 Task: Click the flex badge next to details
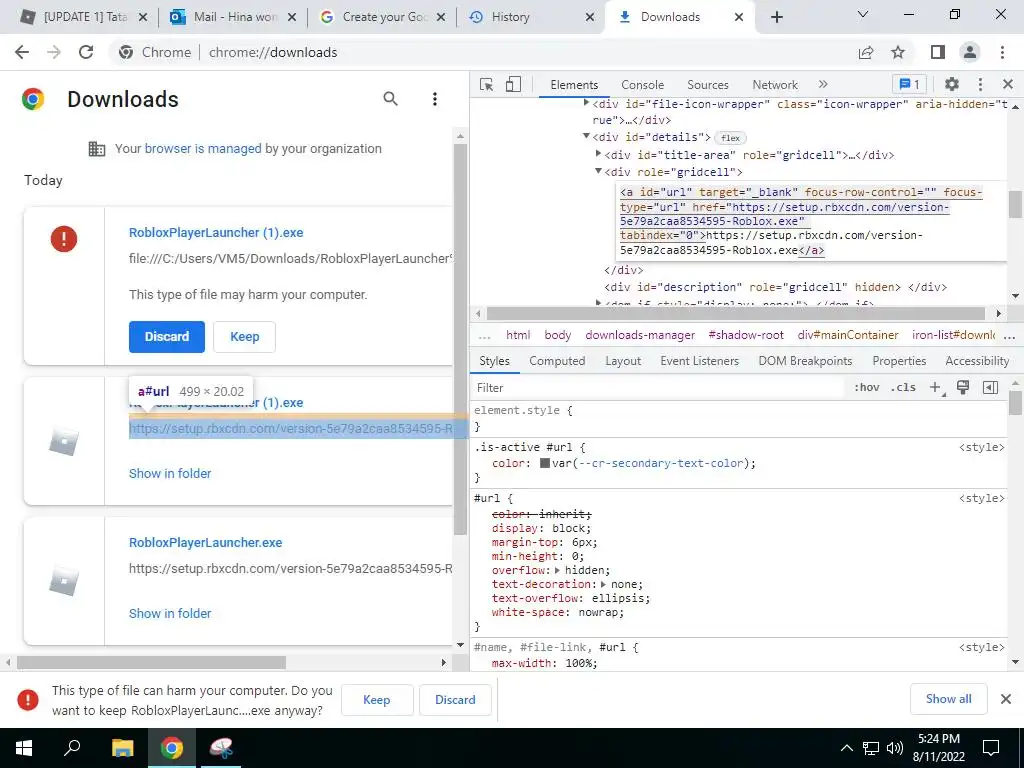pos(730,138)
